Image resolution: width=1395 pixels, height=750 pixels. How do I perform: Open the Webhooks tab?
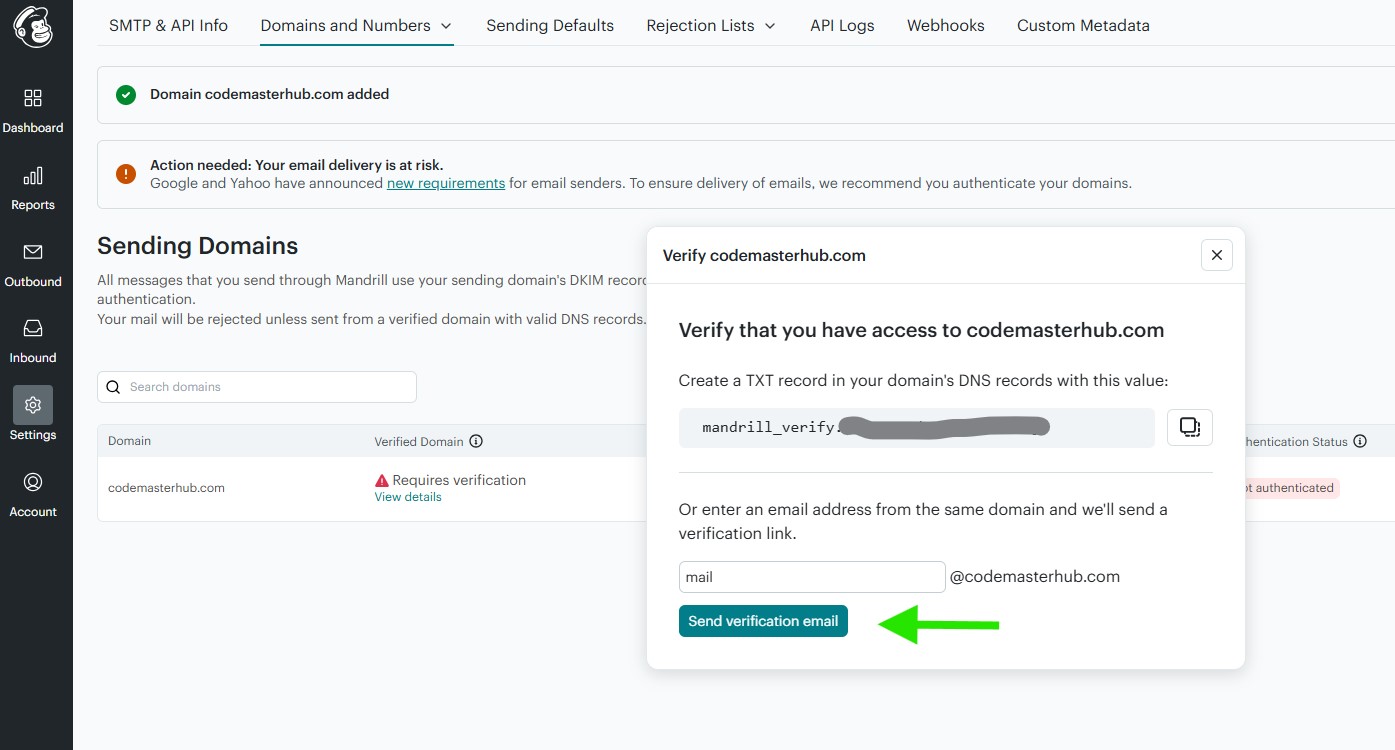[945, 26]
